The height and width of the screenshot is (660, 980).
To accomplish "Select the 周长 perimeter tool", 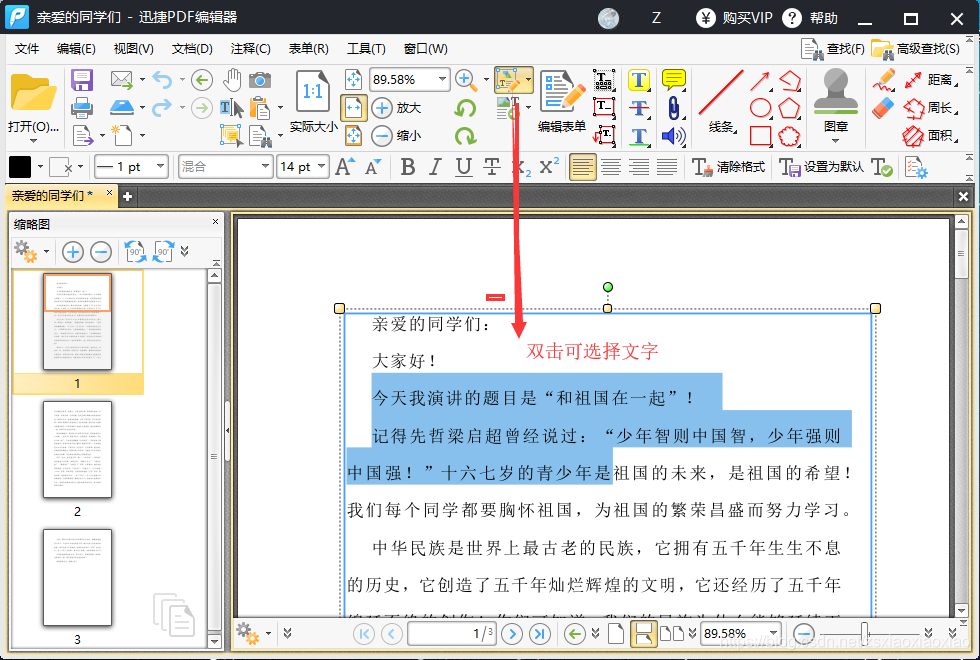I will [930, 108].
